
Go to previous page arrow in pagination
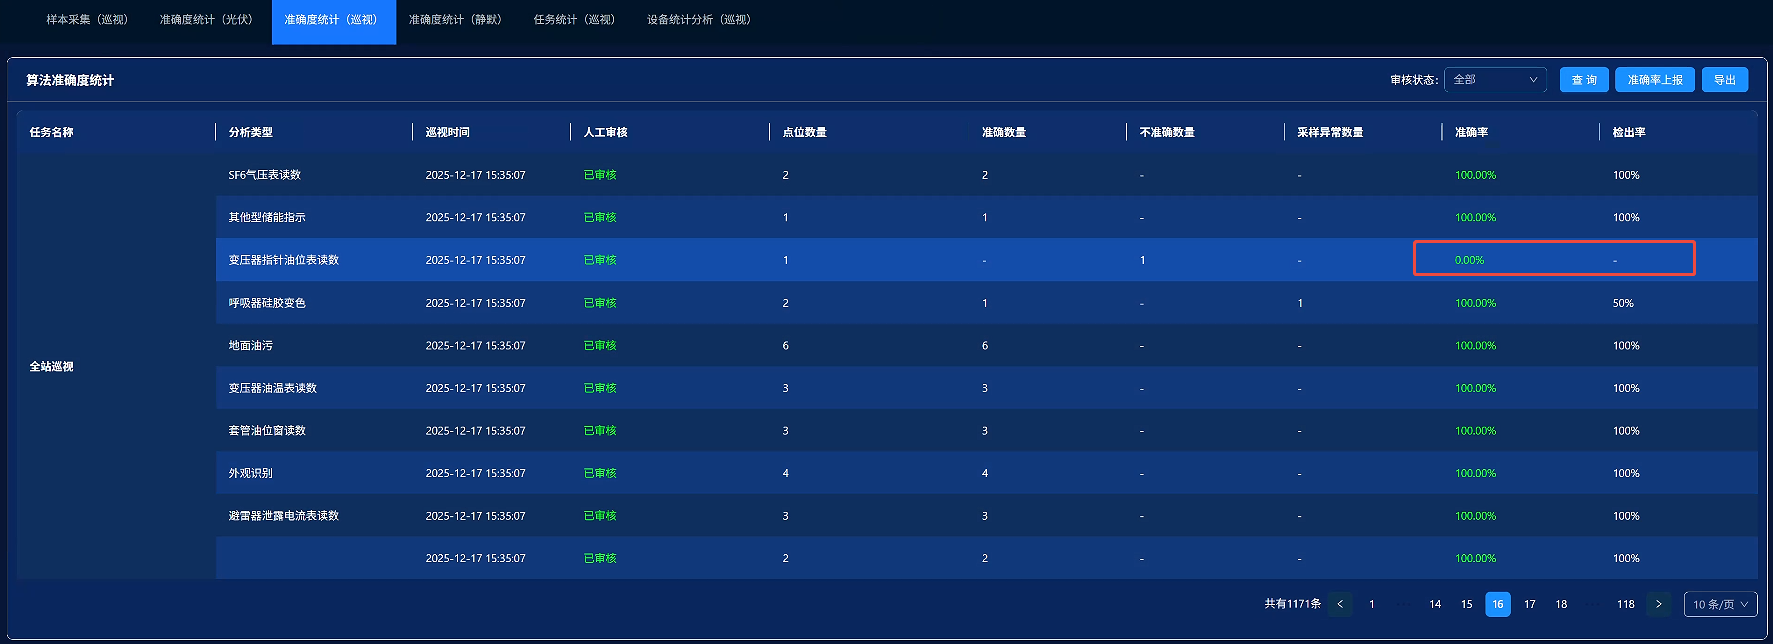(x=1340, y=604)
